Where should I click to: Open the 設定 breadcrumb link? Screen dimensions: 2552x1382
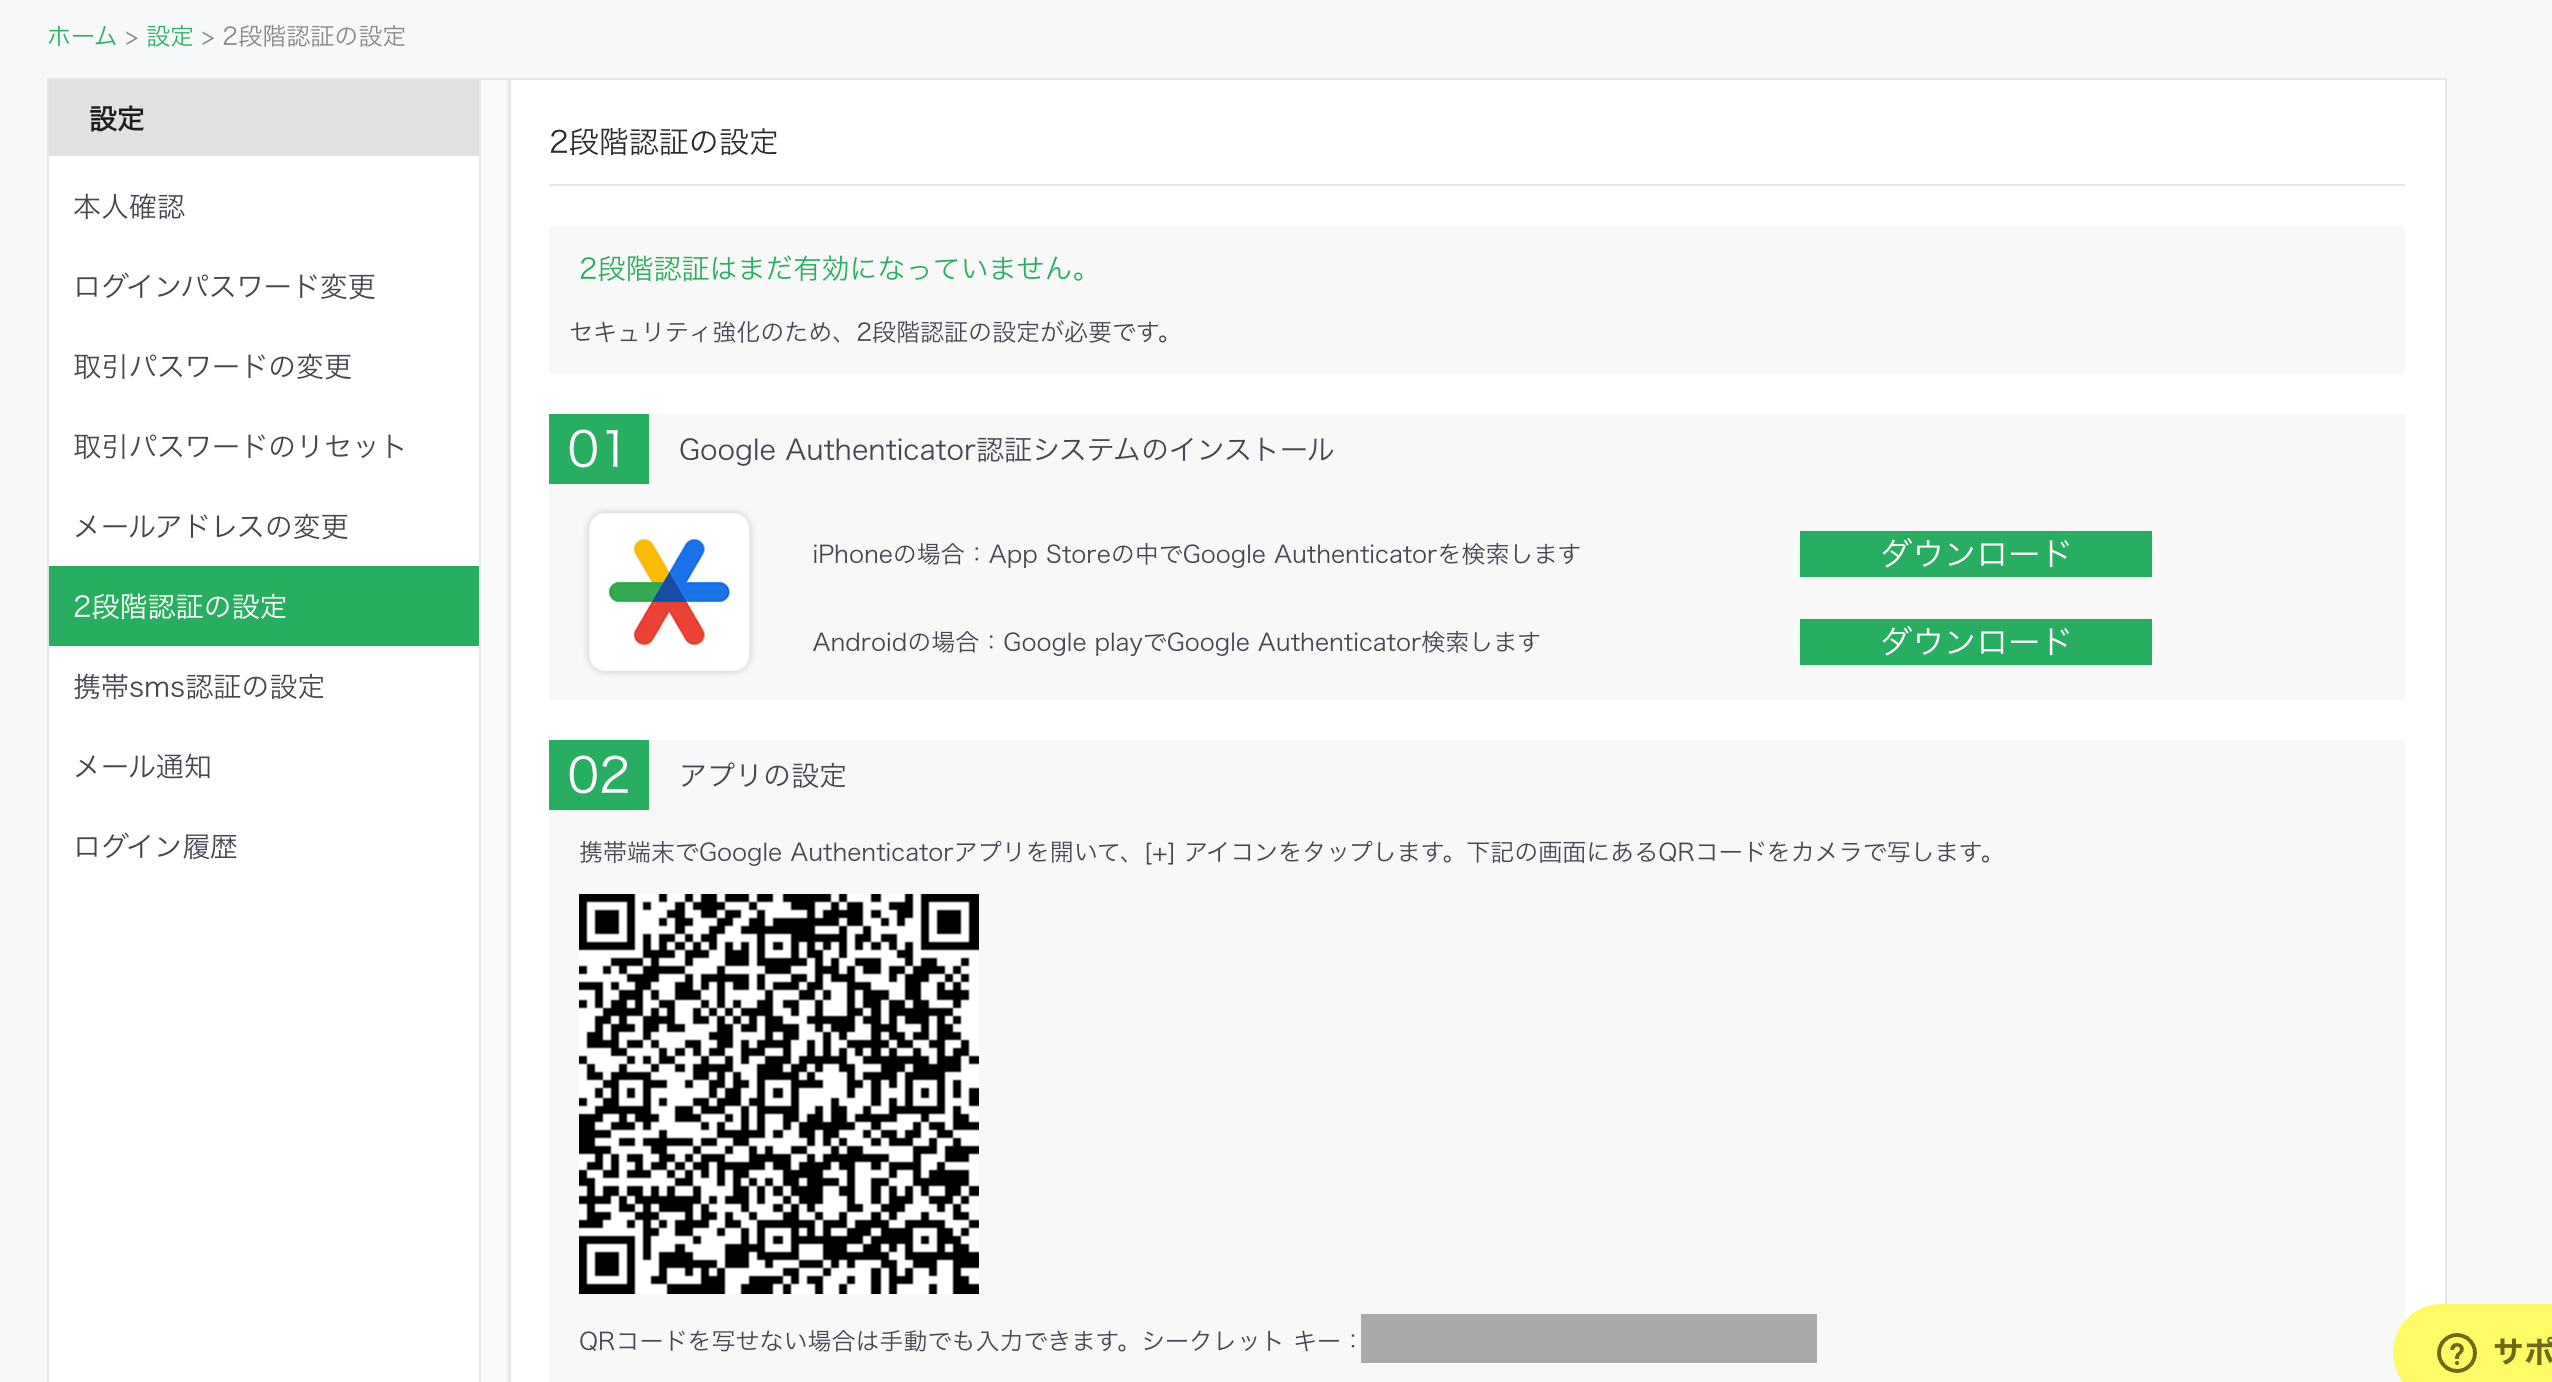[169, 36]
